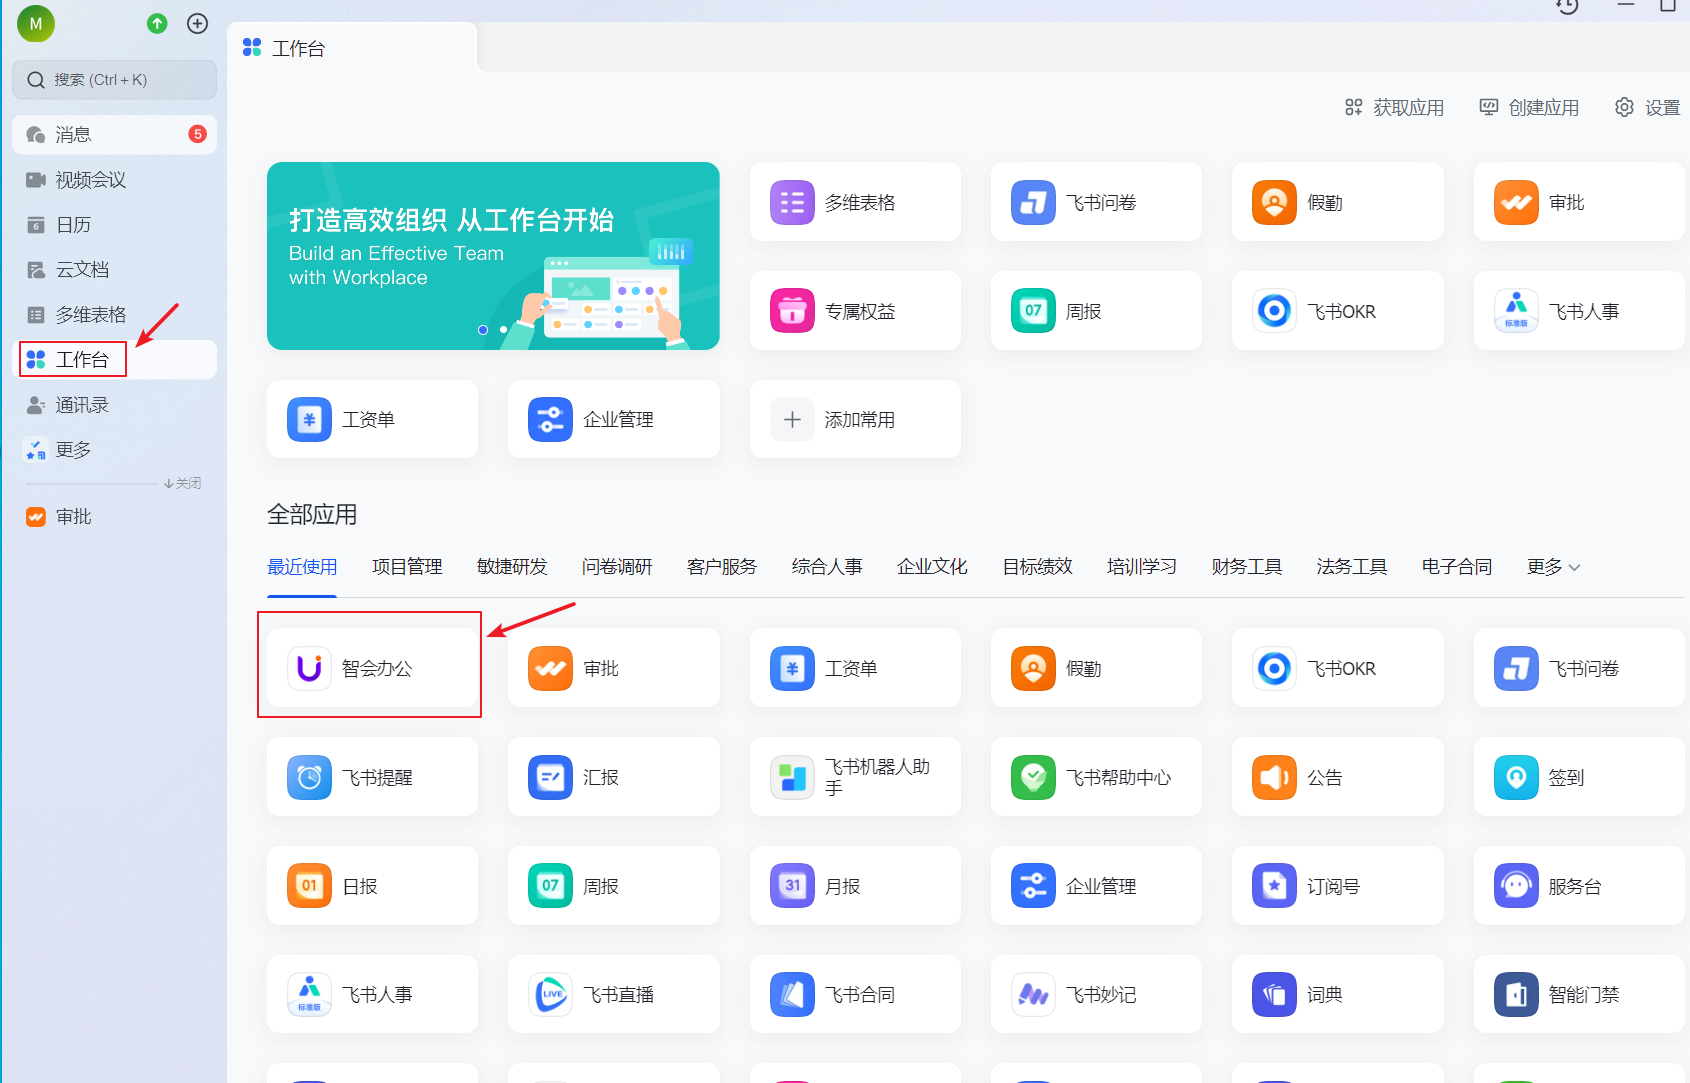Open 通讯录 in the sidebar
The image size is (1690, 1083).
click(114, 405)
